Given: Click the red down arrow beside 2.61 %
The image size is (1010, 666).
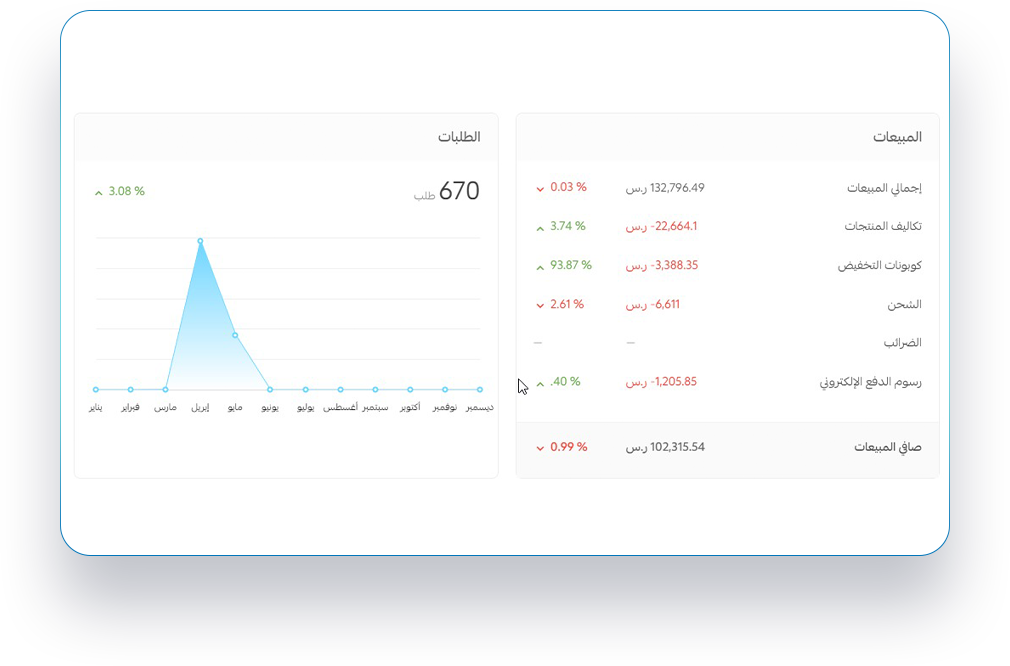Looking at the screenshot, I should [x=540, y=305].
